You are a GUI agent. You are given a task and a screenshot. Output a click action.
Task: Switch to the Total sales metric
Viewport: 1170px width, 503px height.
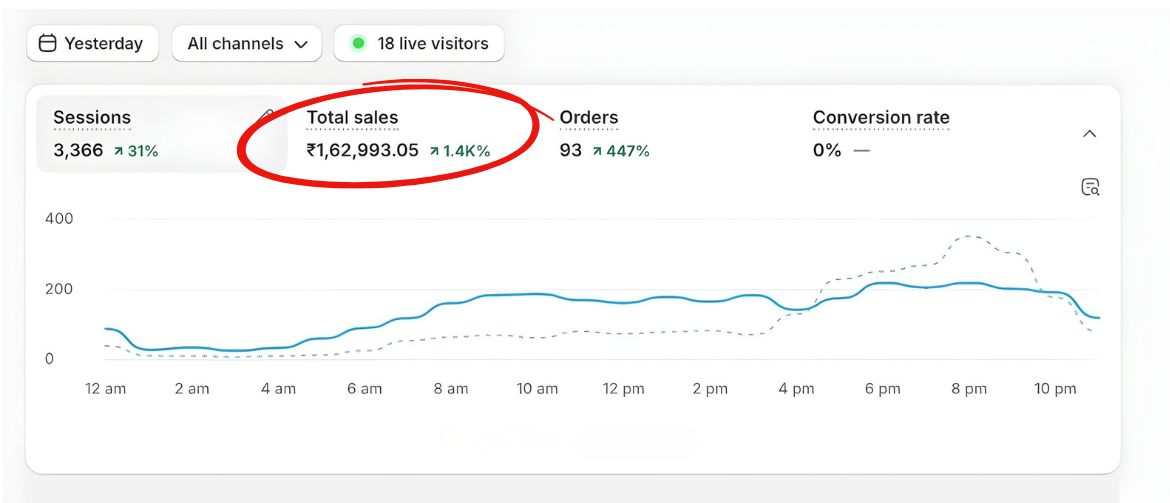click(x=352, y=118)
